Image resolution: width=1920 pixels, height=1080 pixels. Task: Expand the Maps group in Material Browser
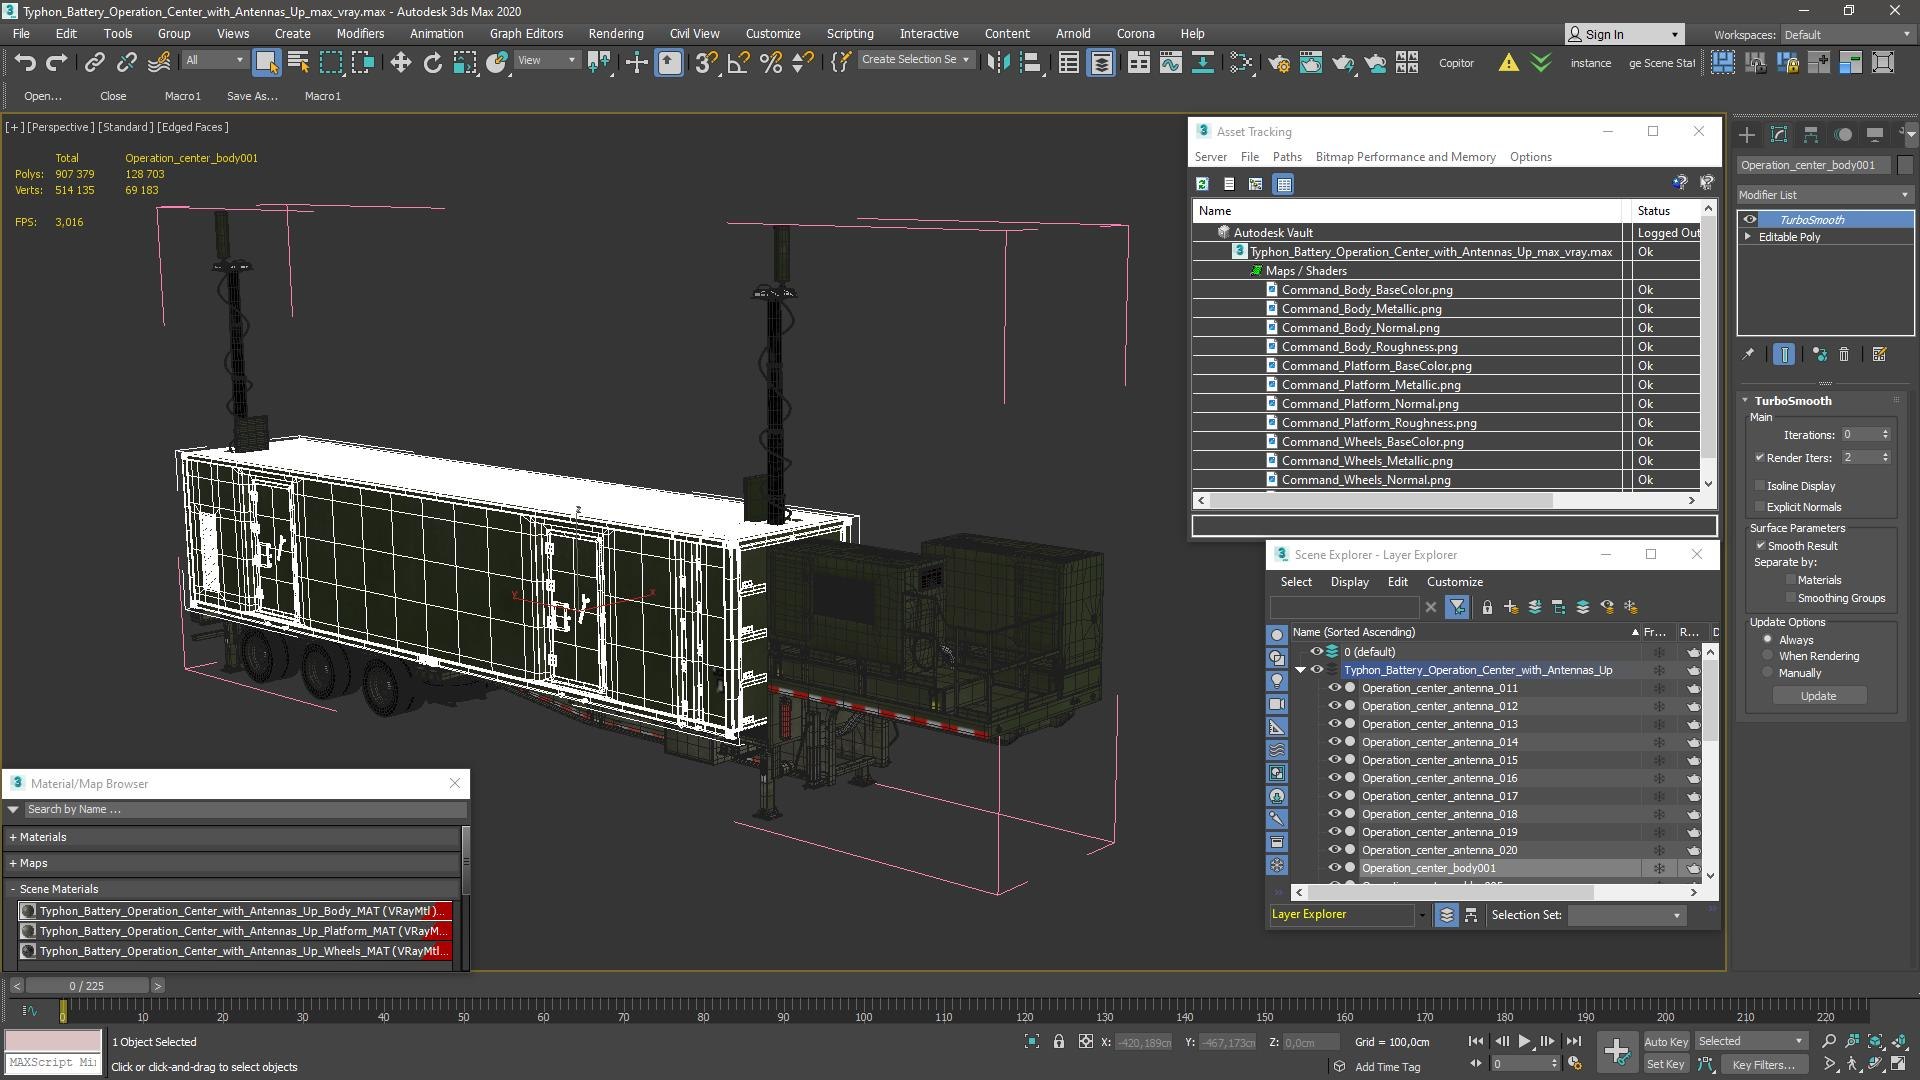[13, 863]
